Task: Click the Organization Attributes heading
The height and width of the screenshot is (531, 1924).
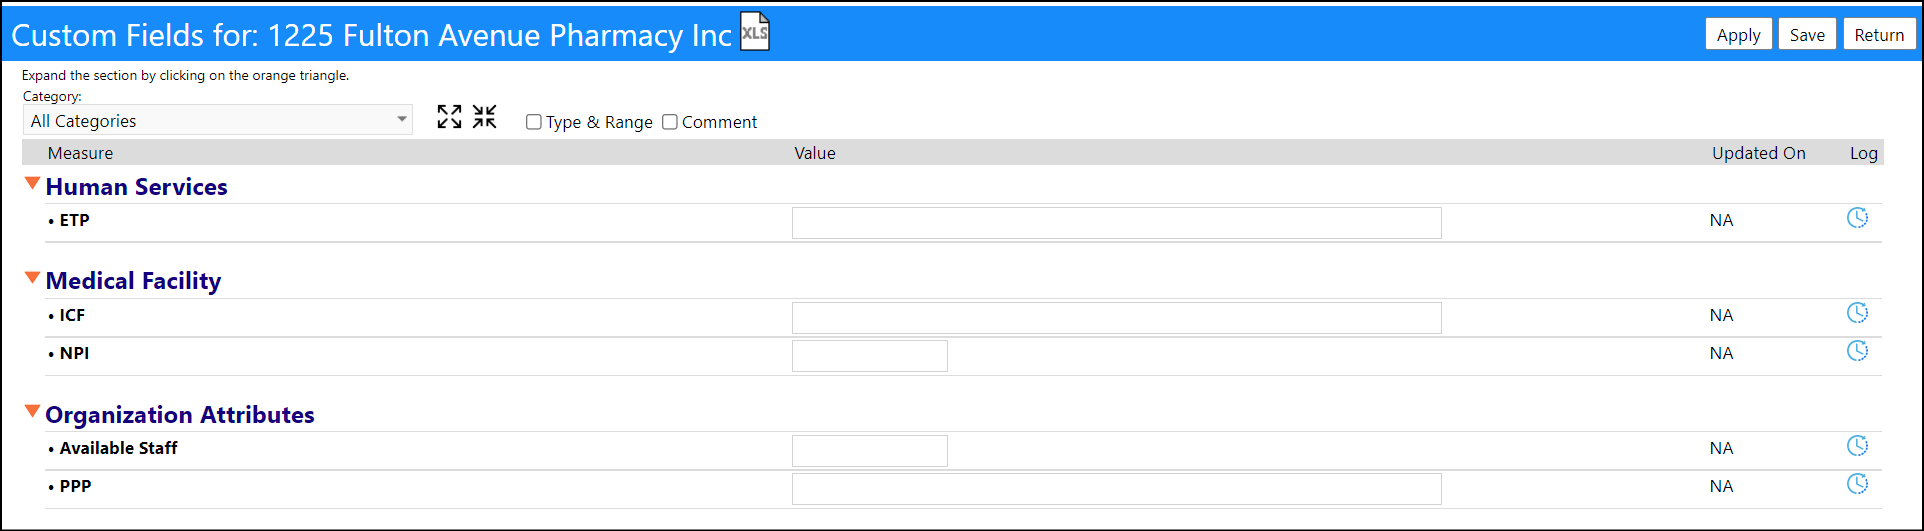Action: 180,415
